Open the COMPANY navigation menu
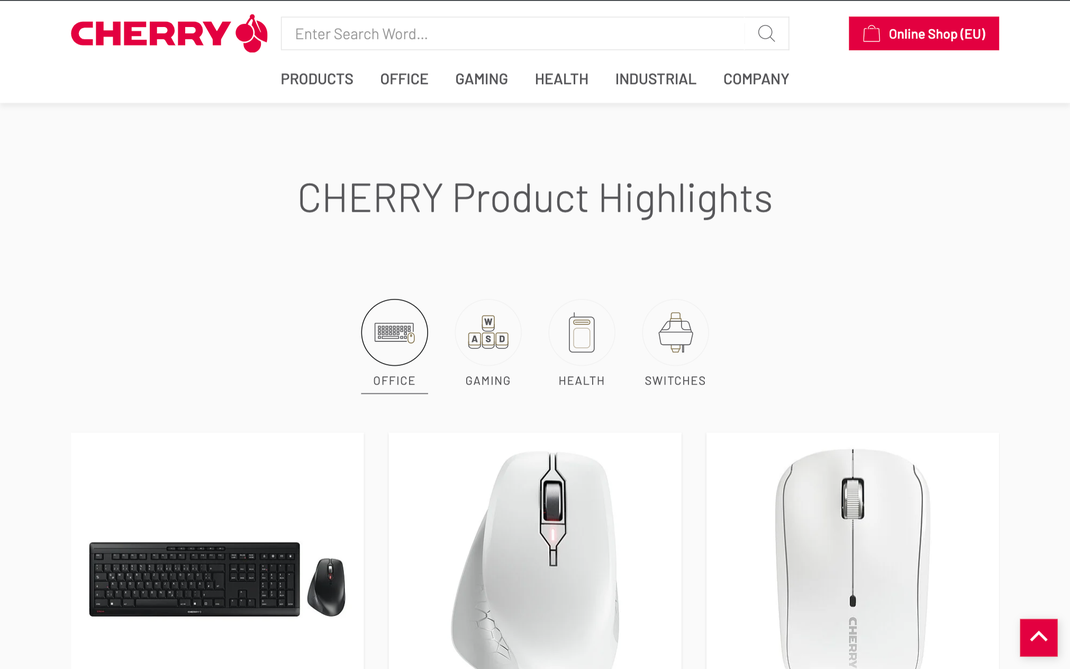Viewport: 1070px width, 669px height. (756, 79)
